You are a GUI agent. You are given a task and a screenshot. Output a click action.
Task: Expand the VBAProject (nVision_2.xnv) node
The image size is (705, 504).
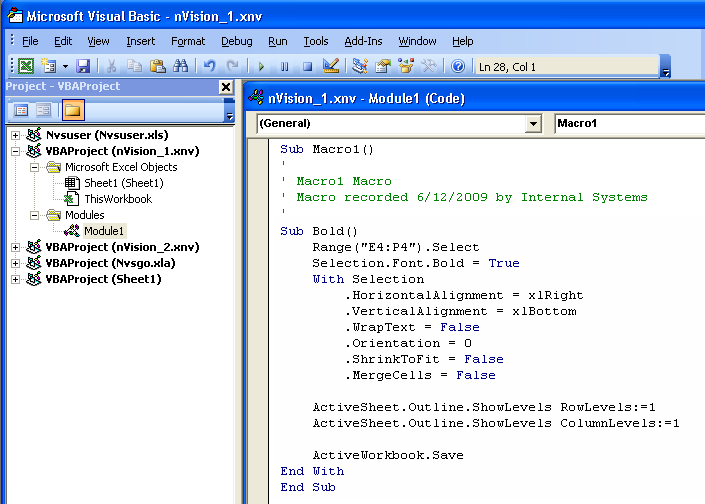15,247
